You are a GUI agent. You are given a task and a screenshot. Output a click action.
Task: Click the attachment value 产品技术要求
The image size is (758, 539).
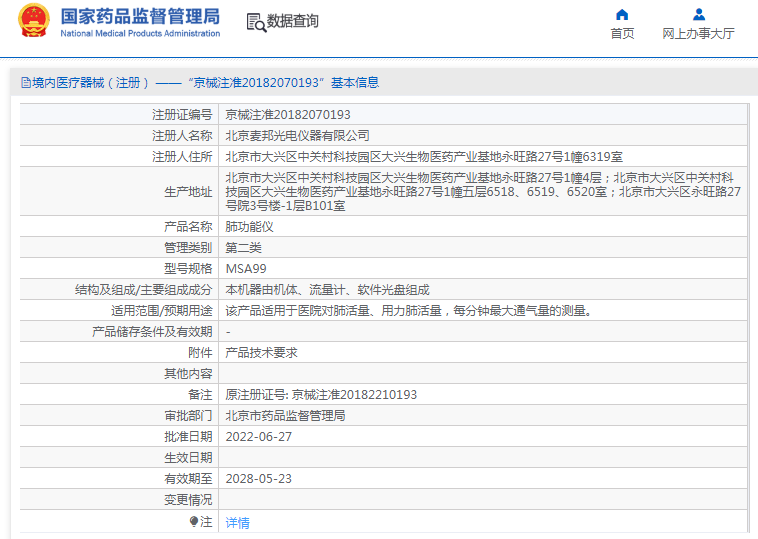[x=261, y=353]
